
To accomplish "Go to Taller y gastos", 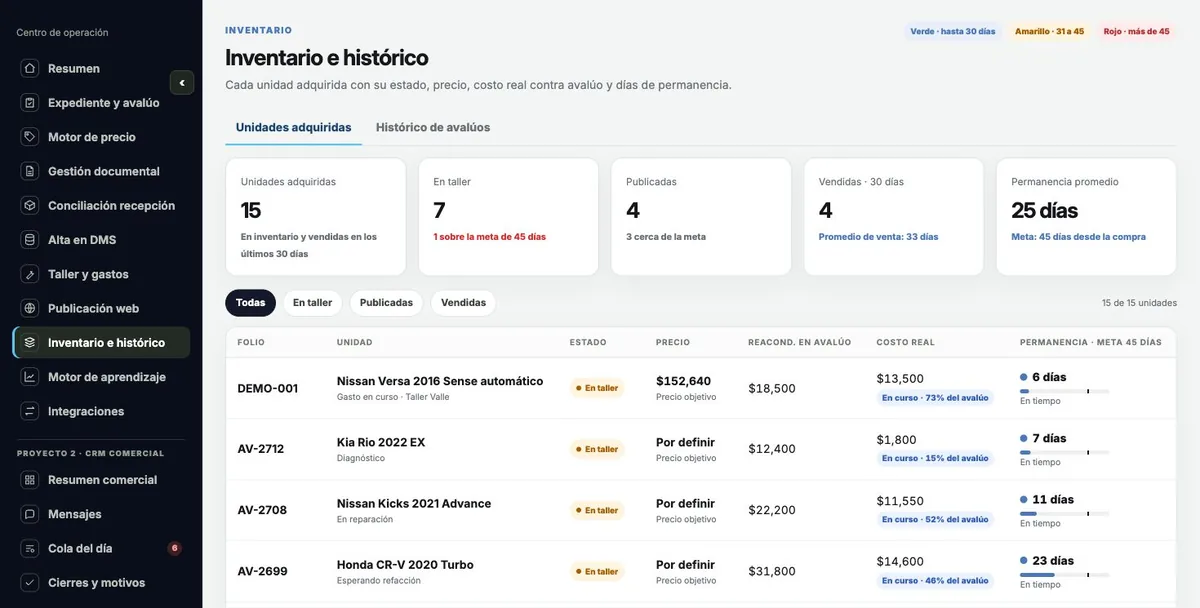I will [101, 274].
